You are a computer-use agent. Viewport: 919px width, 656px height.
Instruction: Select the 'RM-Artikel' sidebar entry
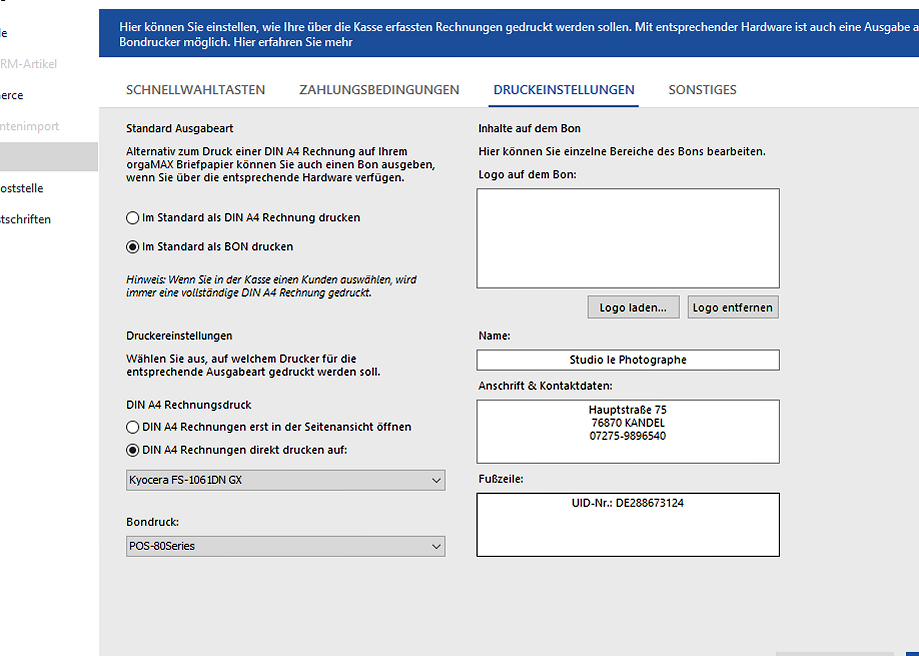pos(28,64)
